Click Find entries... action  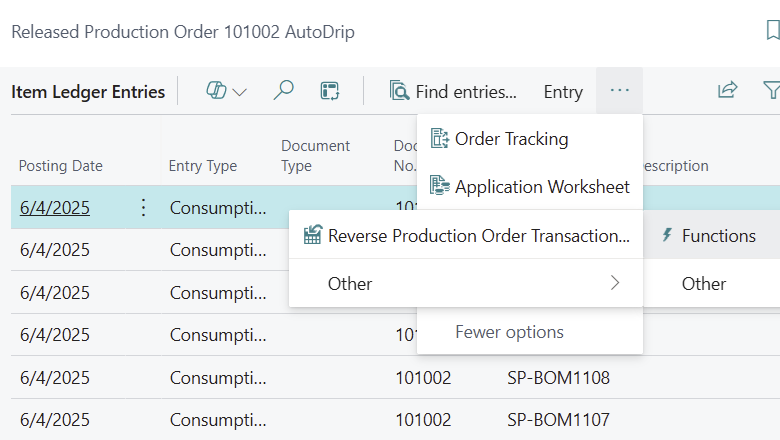[454, 92]
